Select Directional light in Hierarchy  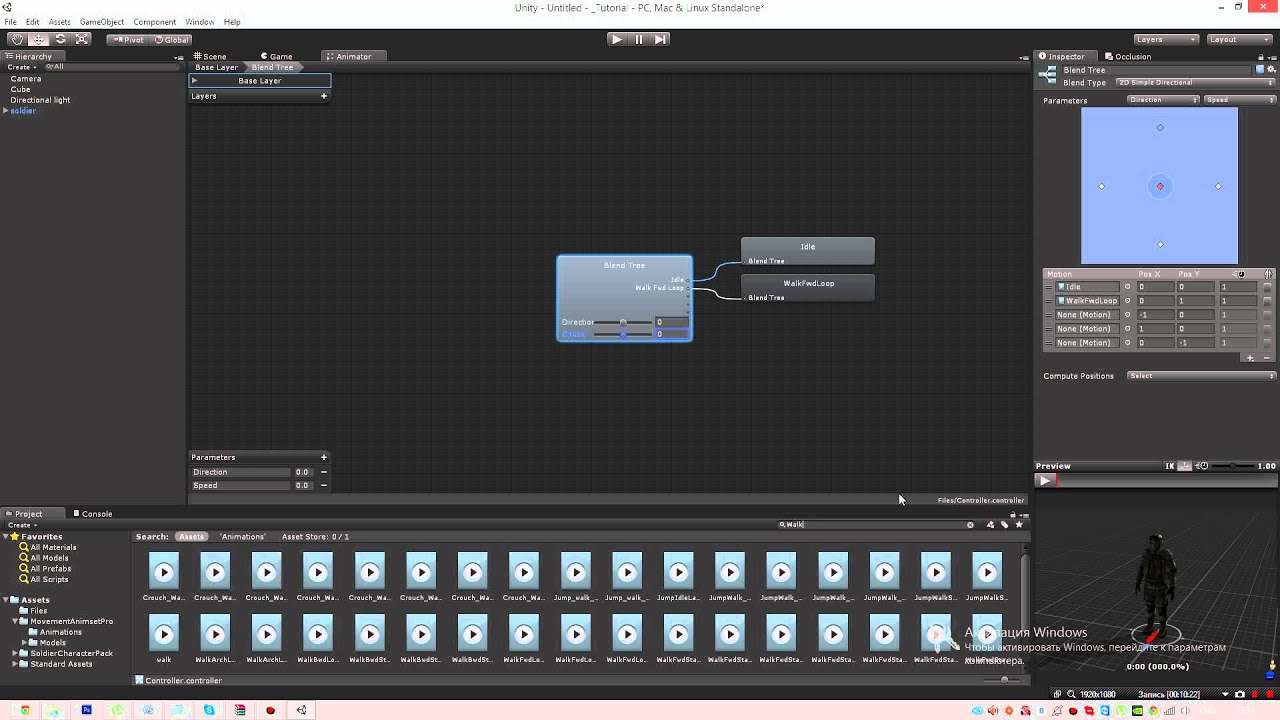coord(40,100)
